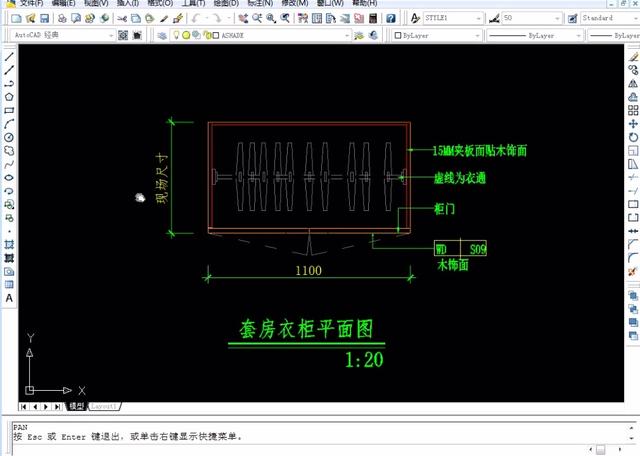The image size is (640, 456).
Task: Open the 文件(F) menu
Action: tap(31, 3)
